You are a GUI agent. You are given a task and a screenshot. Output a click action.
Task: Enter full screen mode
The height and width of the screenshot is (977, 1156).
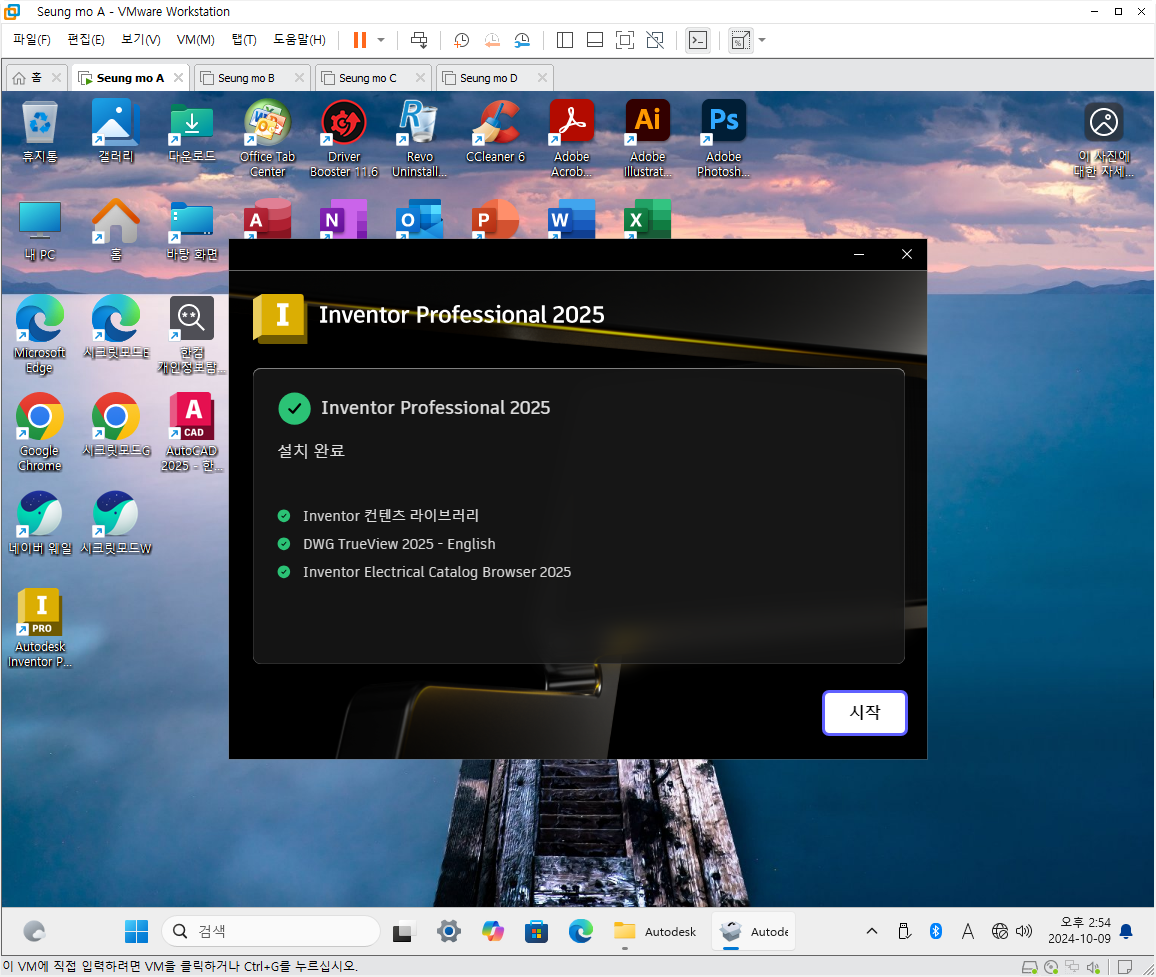624,40
